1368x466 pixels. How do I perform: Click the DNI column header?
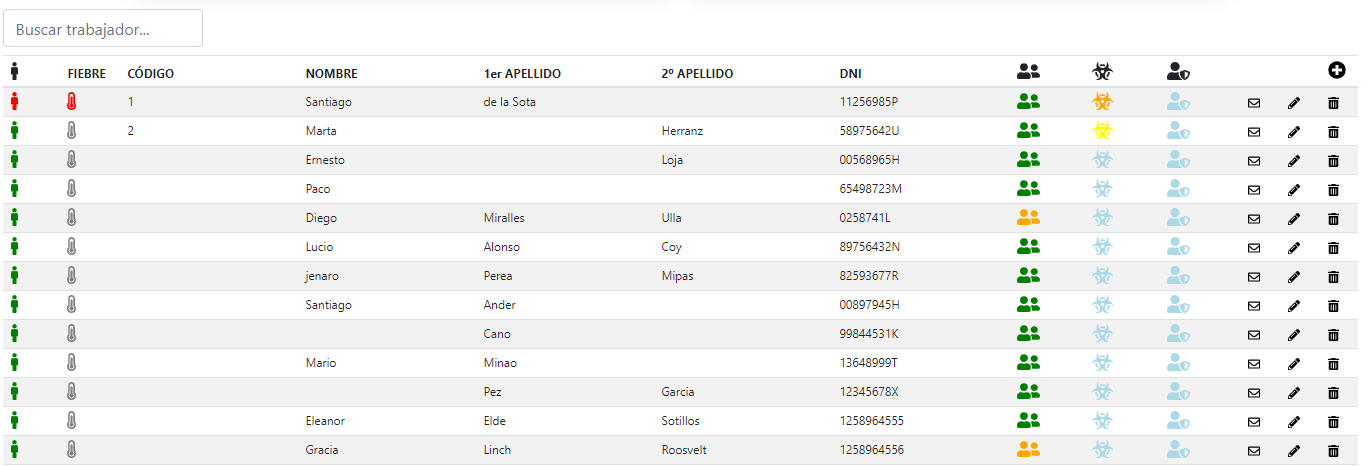850,73
